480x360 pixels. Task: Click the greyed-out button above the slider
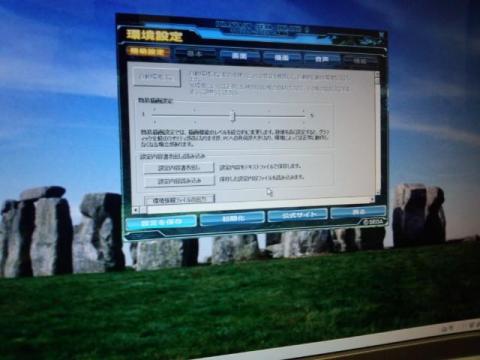pyautogui.click(x=157, y=77)
